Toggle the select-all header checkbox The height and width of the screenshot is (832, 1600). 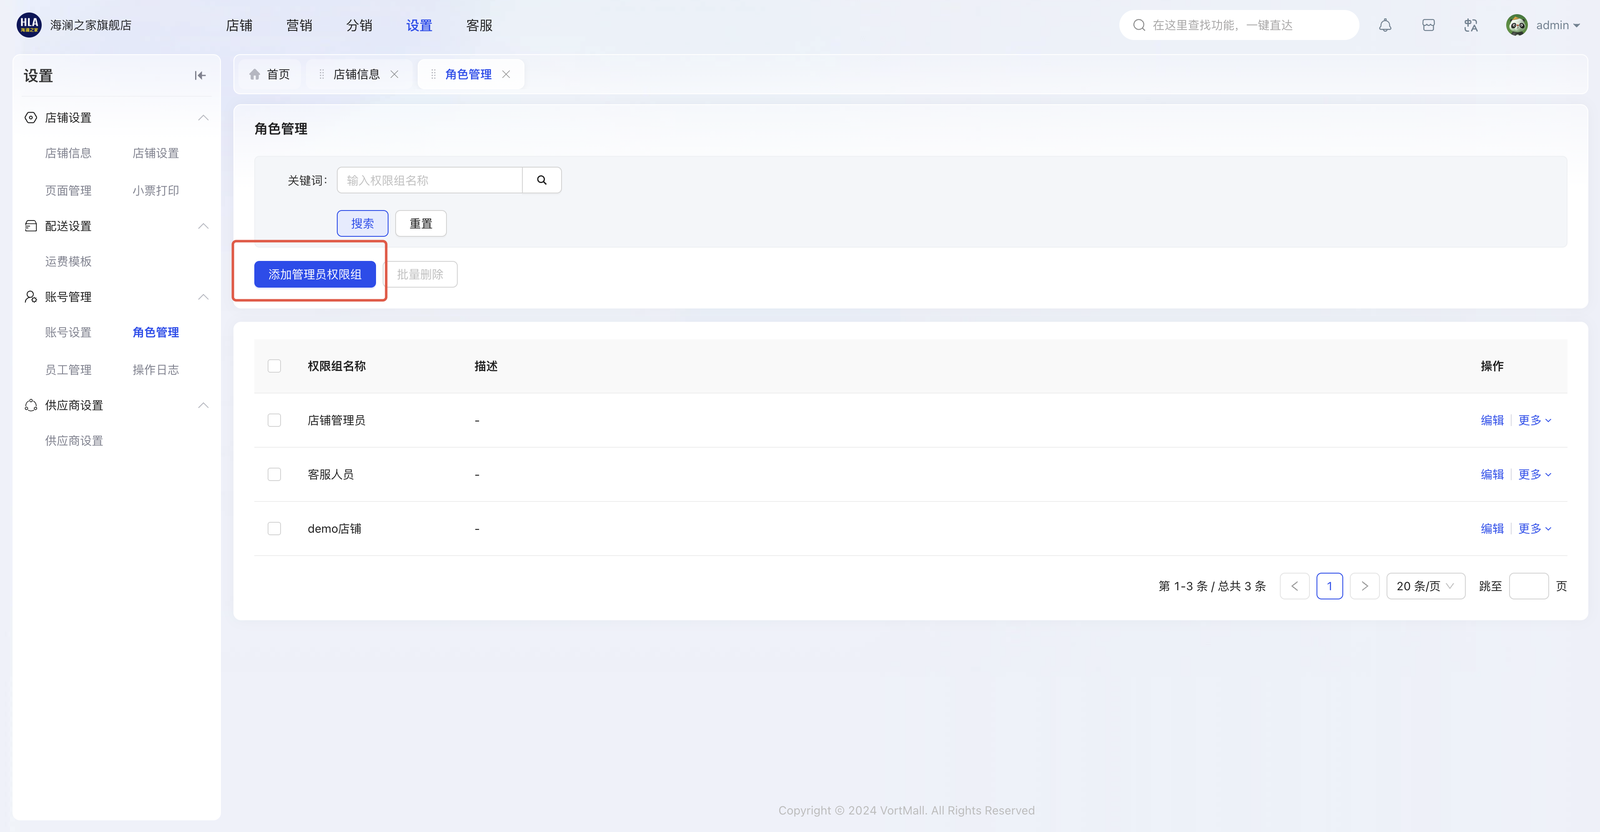(x=274, y=366)
